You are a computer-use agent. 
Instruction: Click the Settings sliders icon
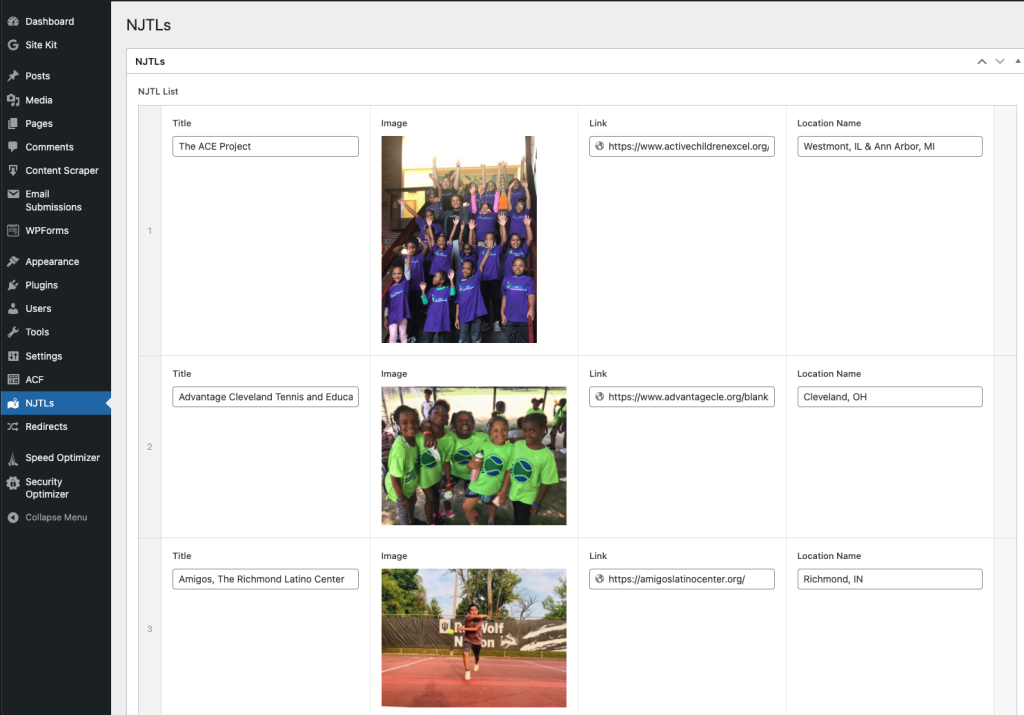point(13,356)
